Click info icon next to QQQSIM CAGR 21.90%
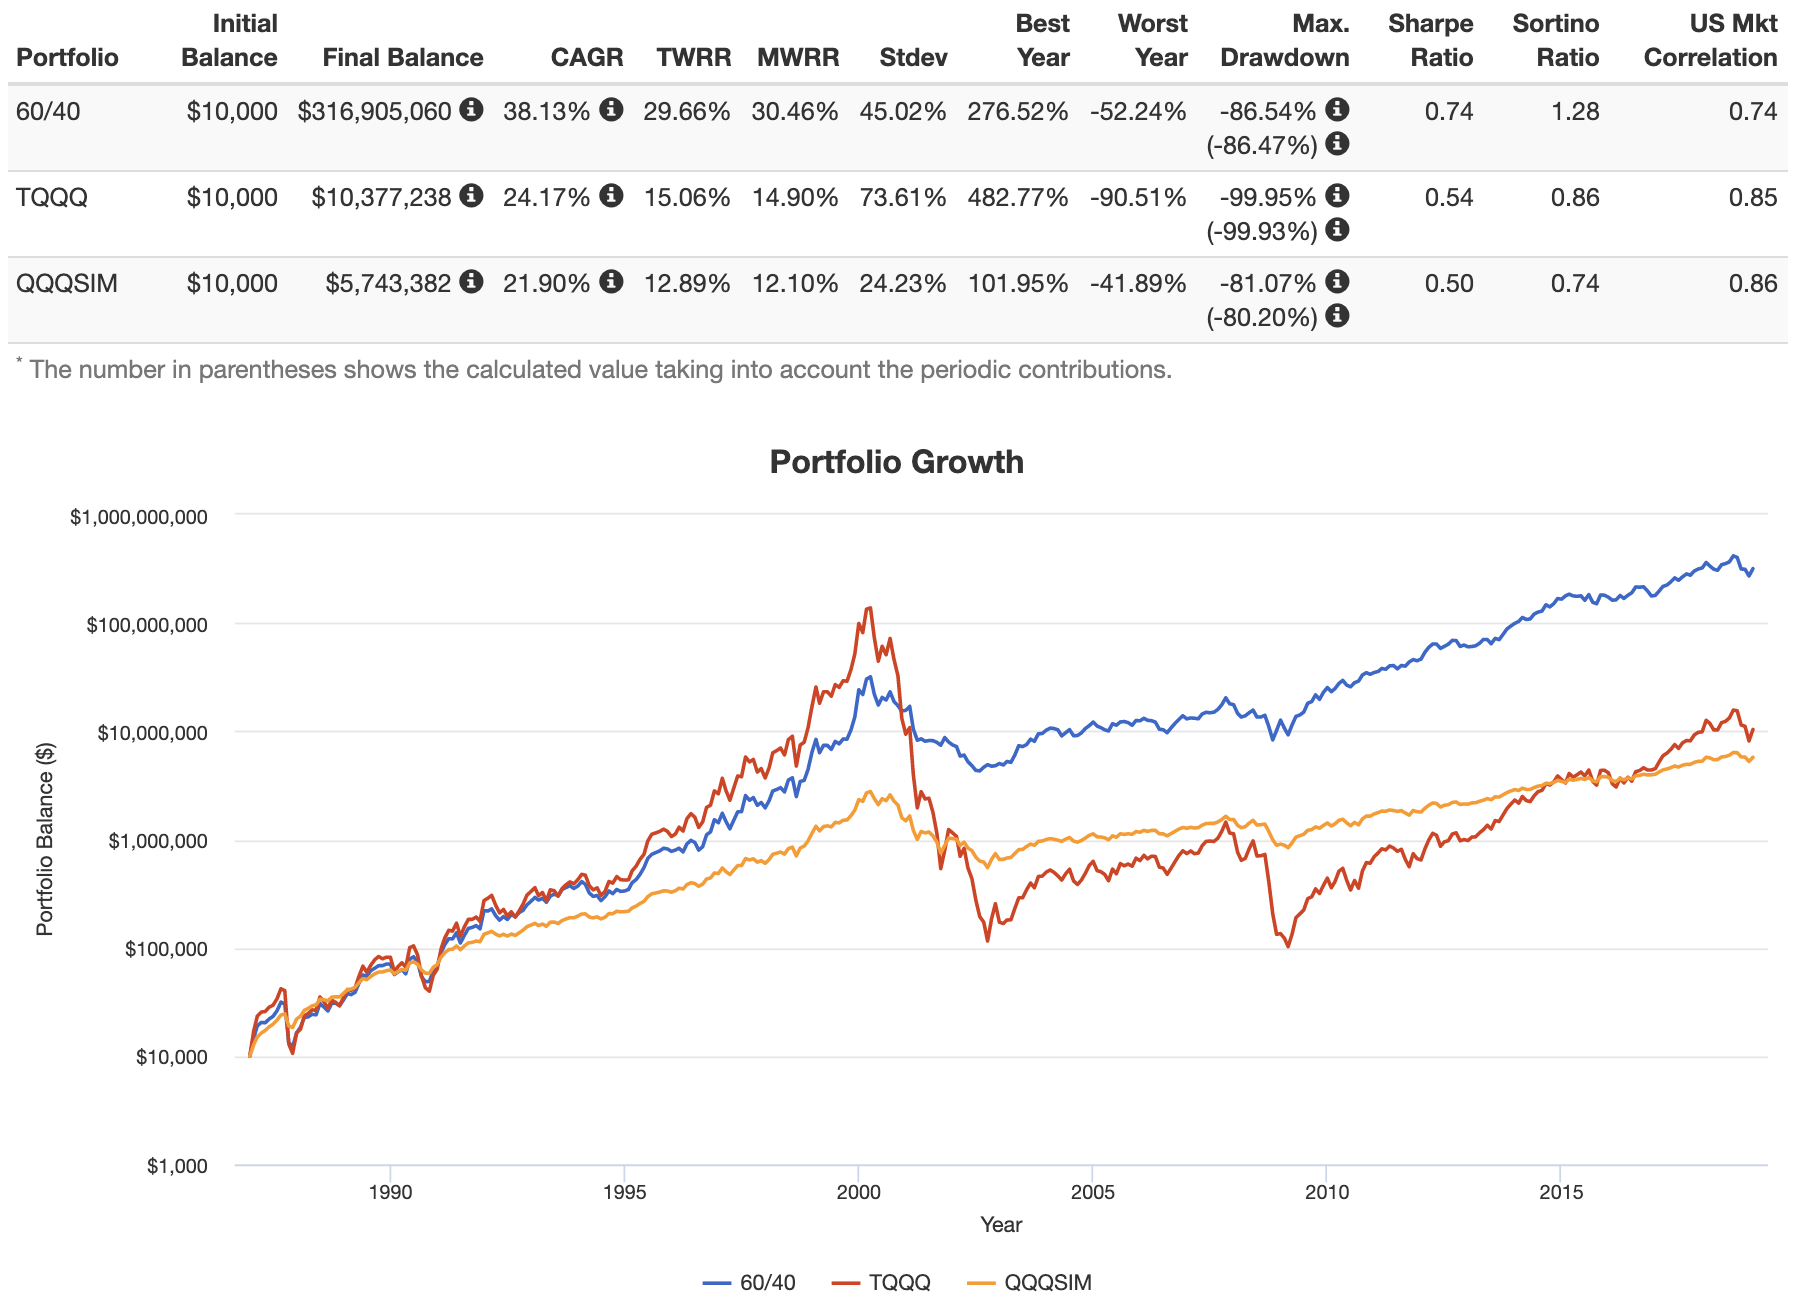 point(611,281)
